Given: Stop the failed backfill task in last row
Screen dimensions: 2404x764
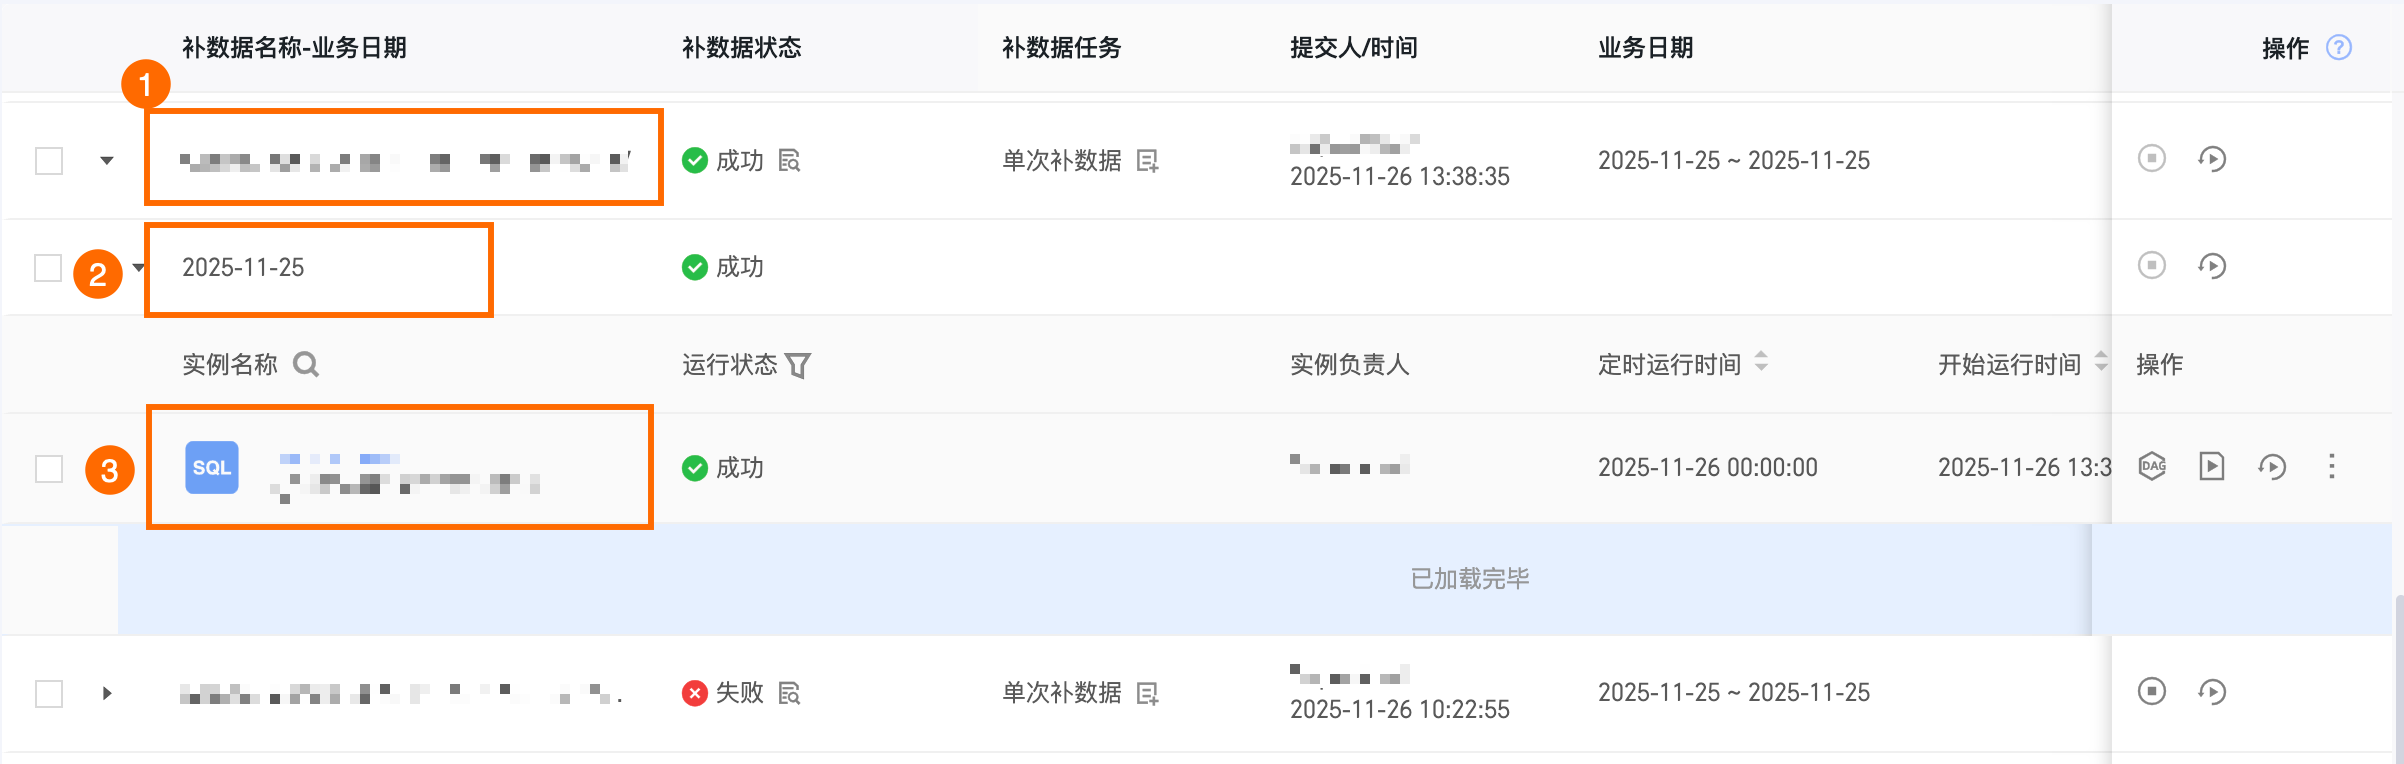Looking at the screenshot, I should coord(2152,691).
